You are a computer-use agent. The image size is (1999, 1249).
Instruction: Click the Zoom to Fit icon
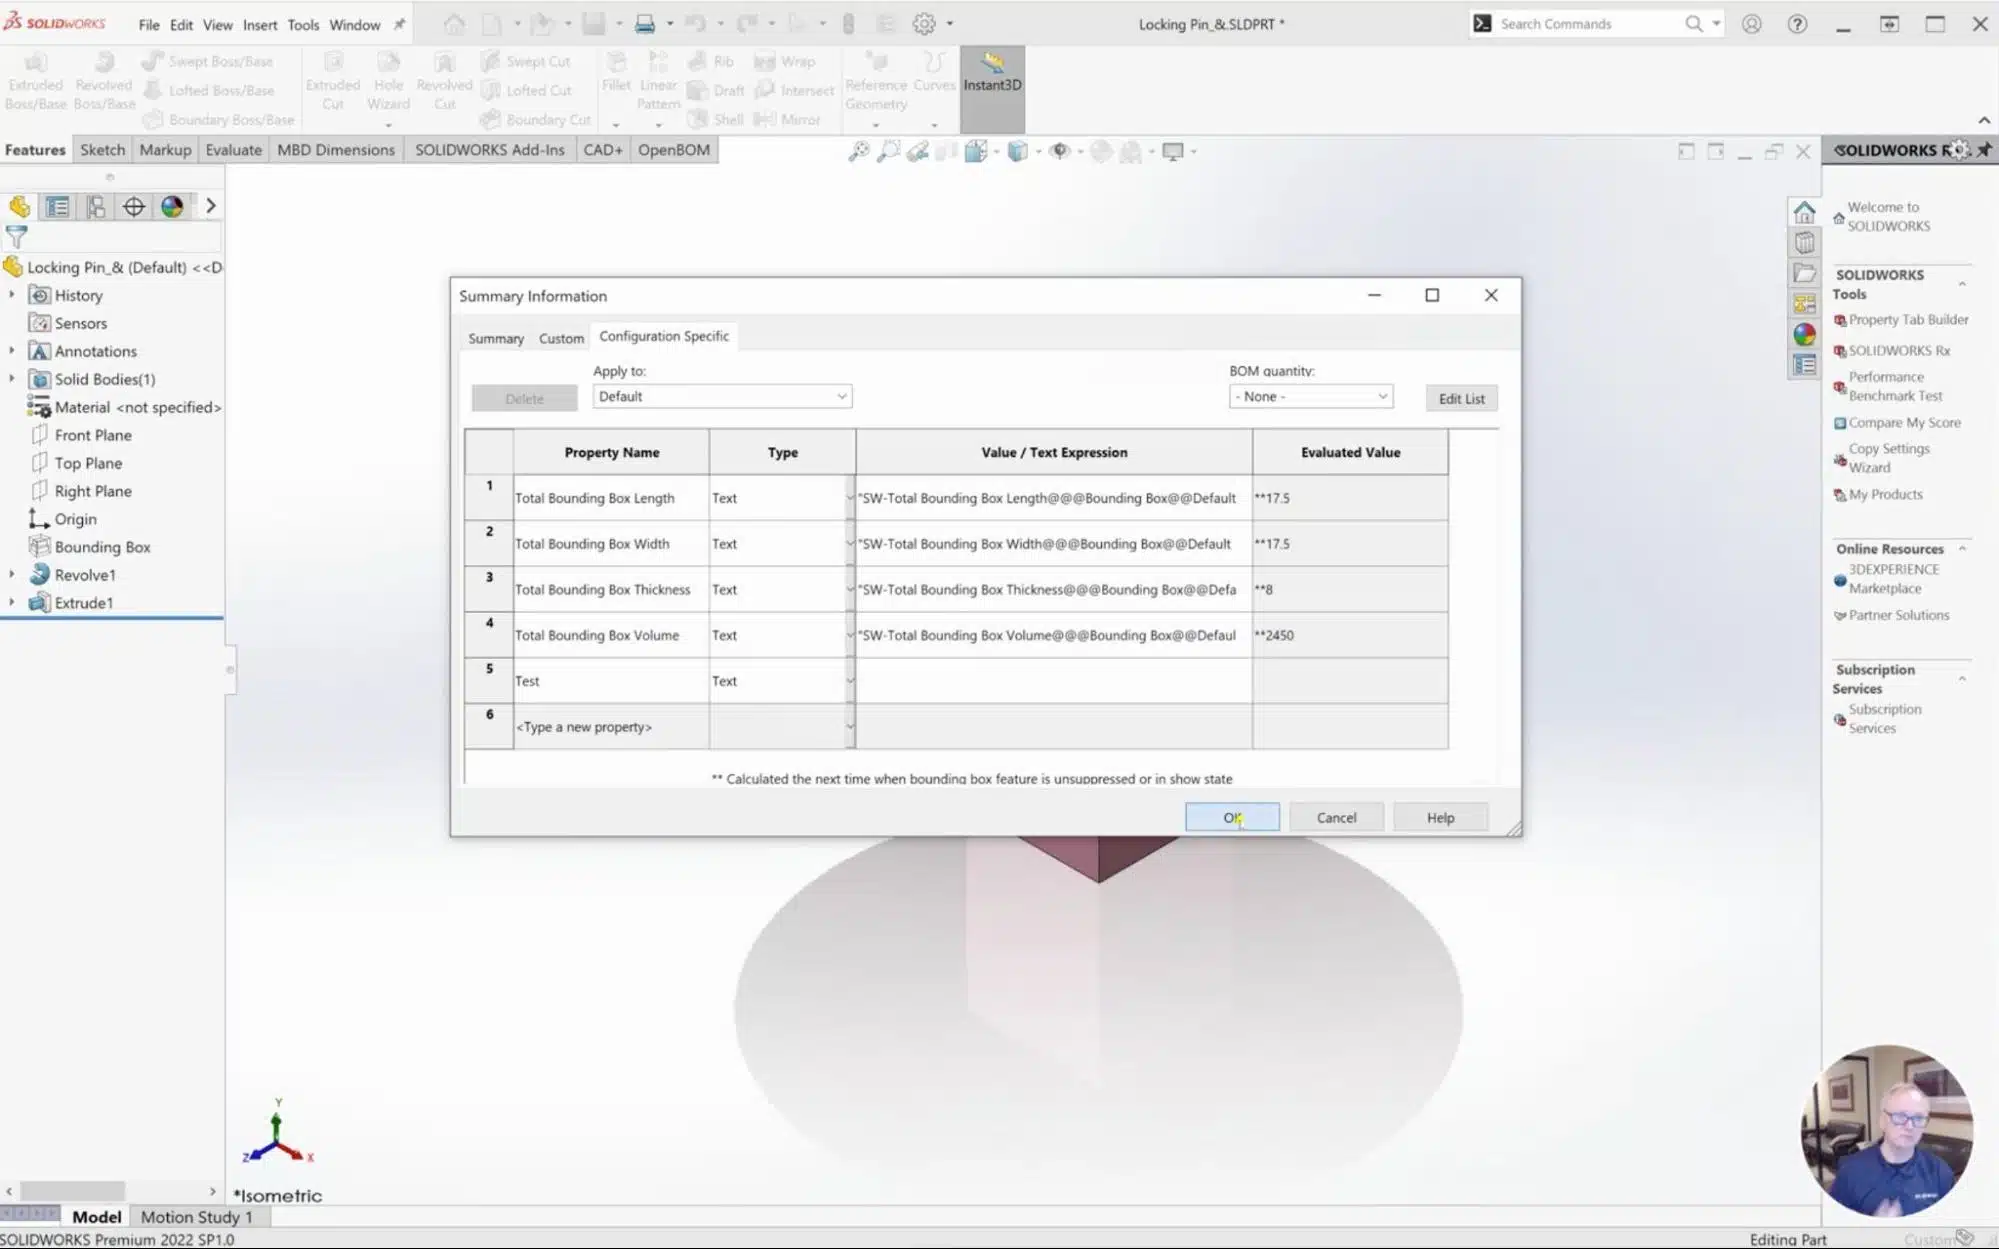click(x=858, y=151)
